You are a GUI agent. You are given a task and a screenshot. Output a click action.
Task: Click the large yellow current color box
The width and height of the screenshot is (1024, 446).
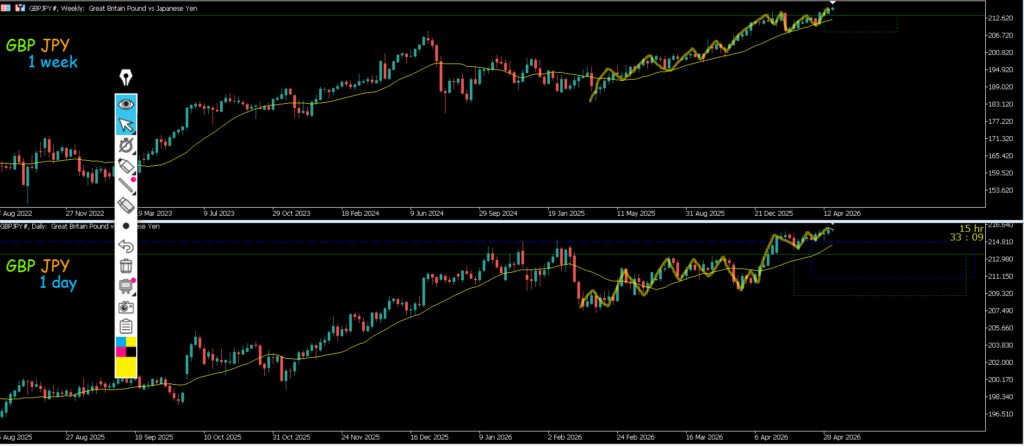[x=126, y=368]
